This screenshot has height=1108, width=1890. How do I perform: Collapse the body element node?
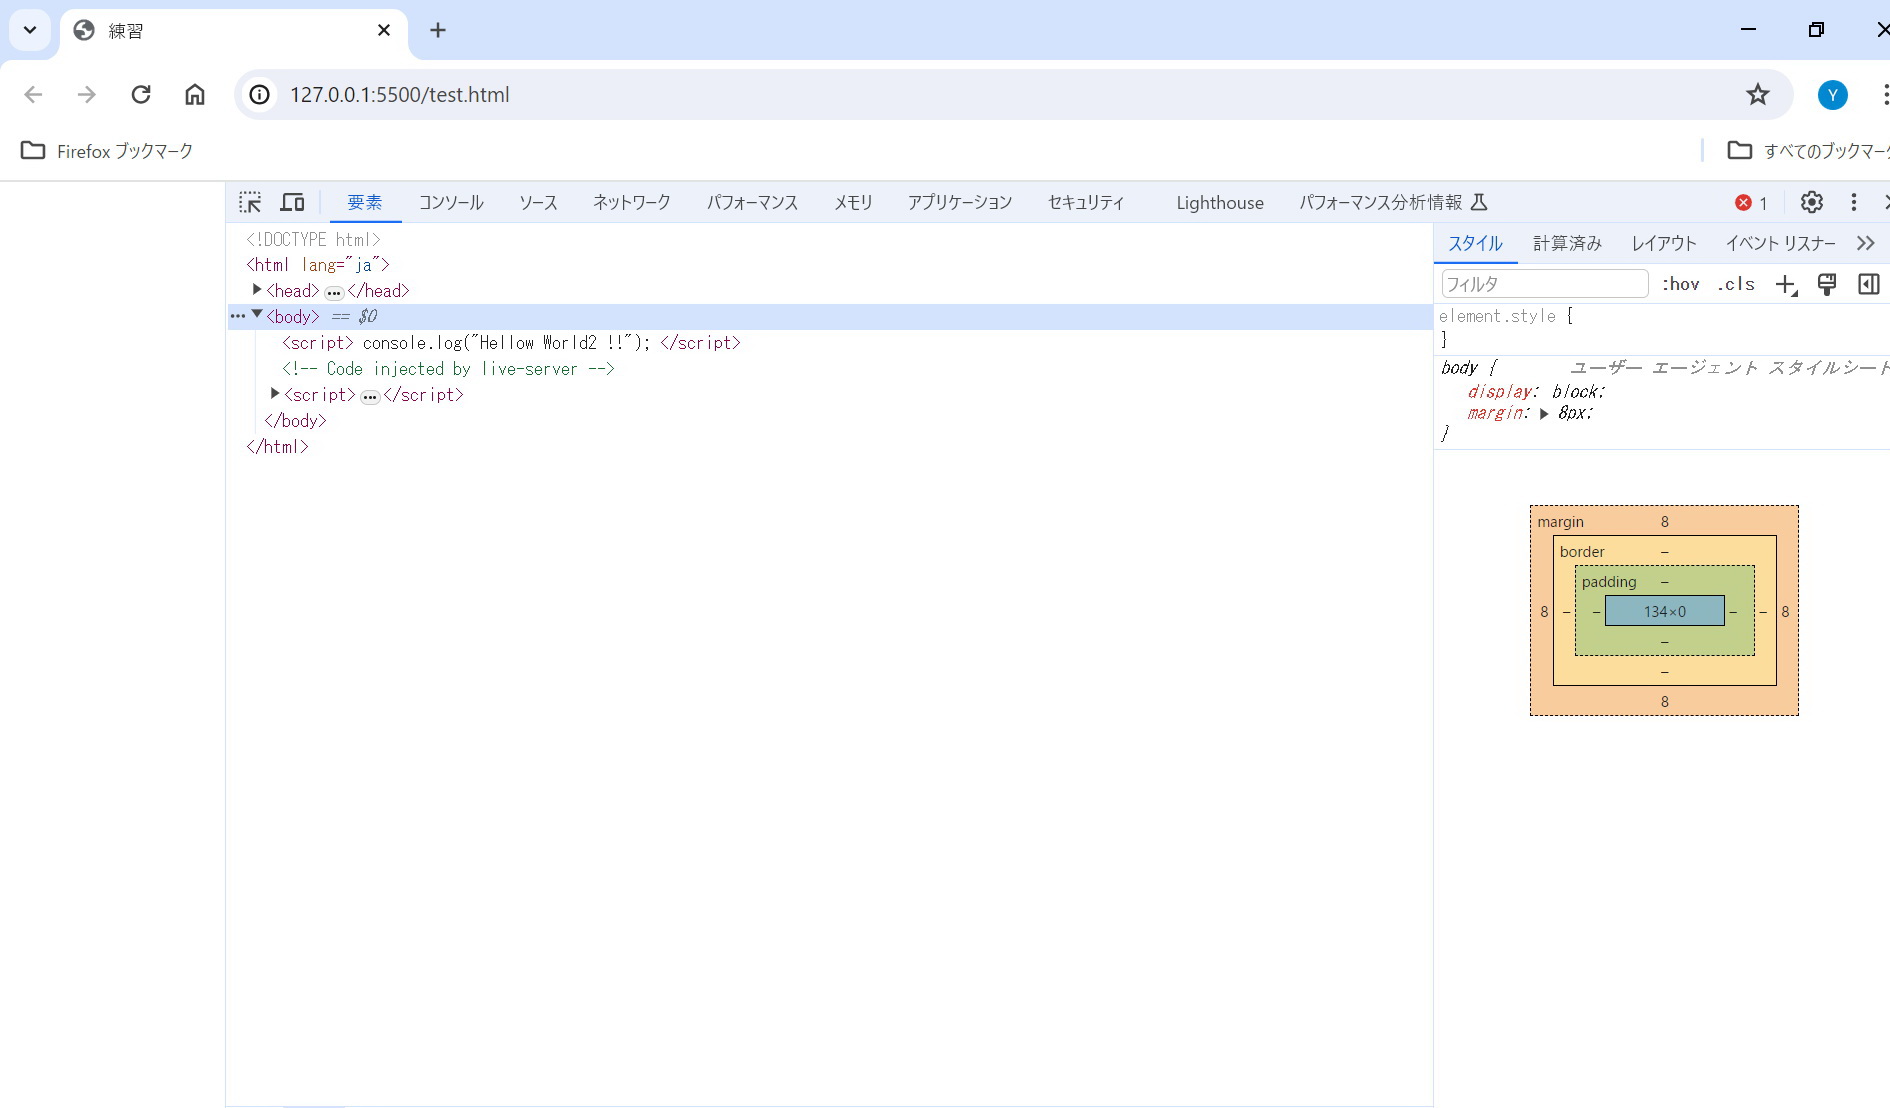[257, 315]
